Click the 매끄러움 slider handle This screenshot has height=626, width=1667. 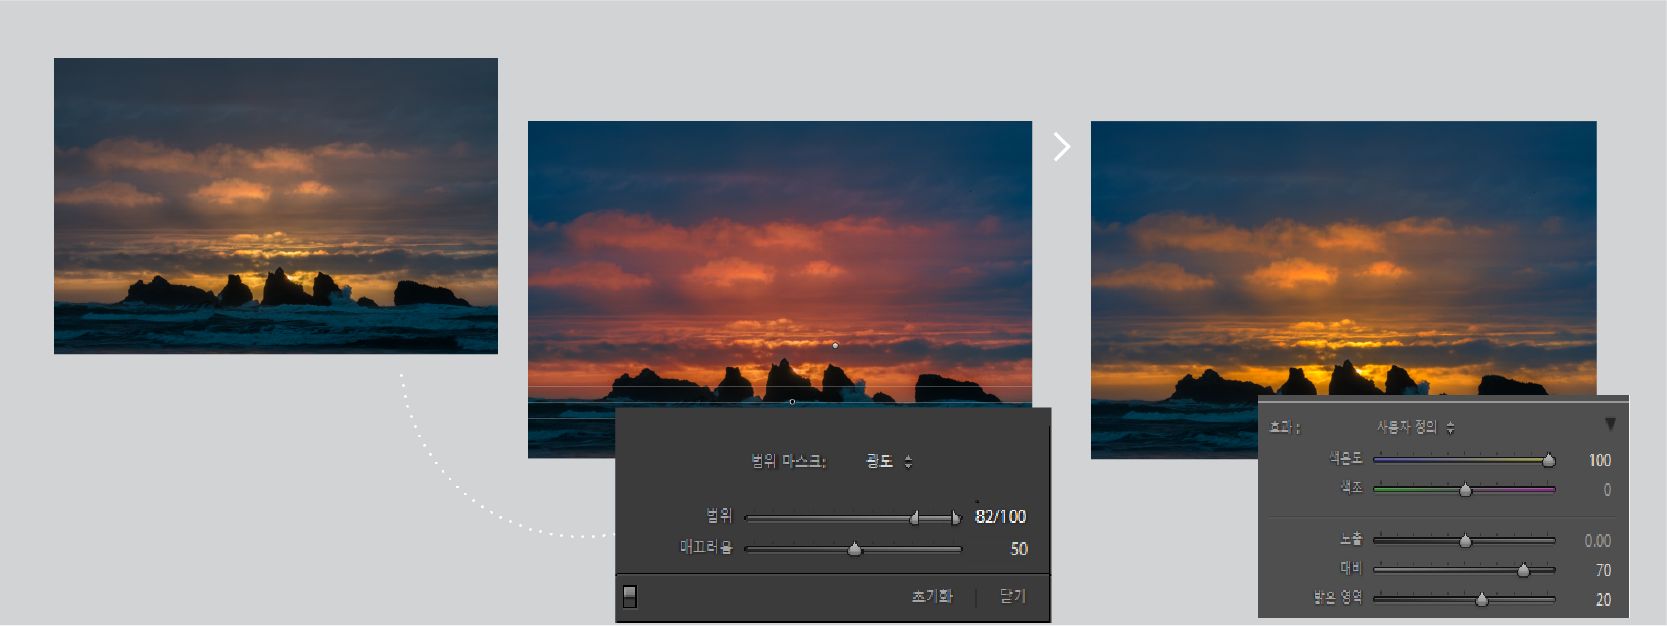854,549
